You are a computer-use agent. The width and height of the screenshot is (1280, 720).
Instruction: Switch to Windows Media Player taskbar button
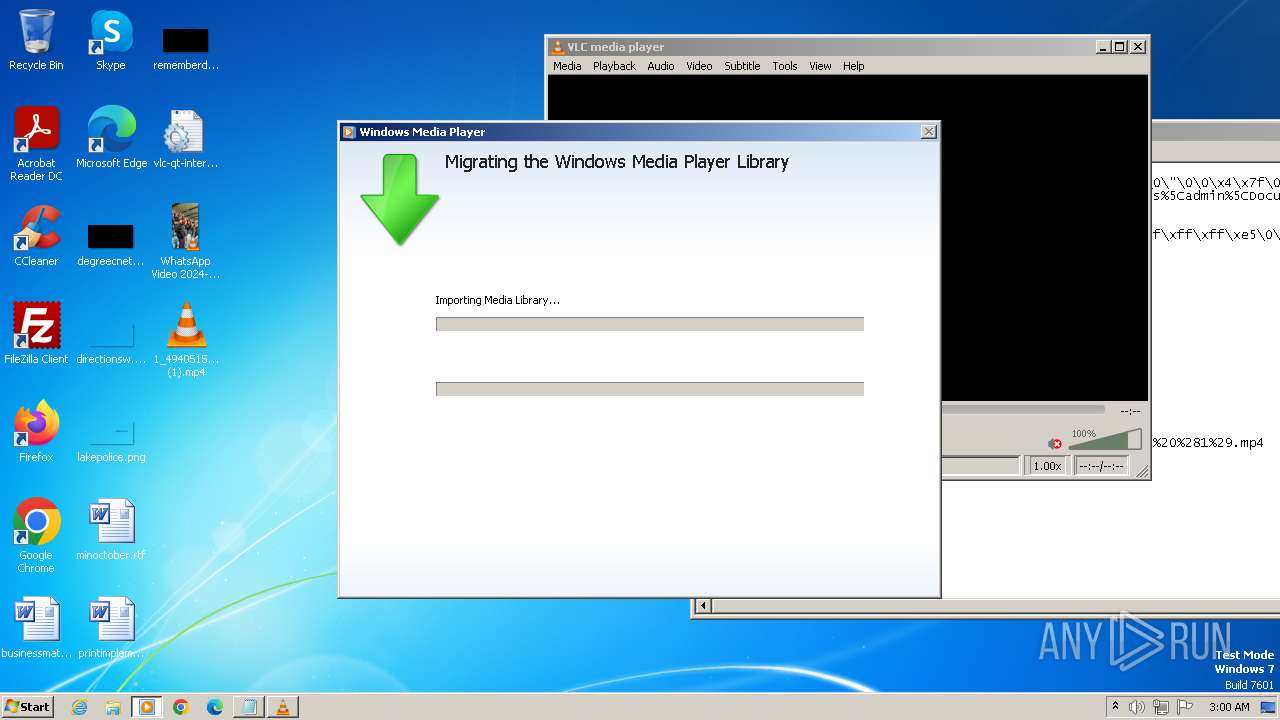point(147,707)
